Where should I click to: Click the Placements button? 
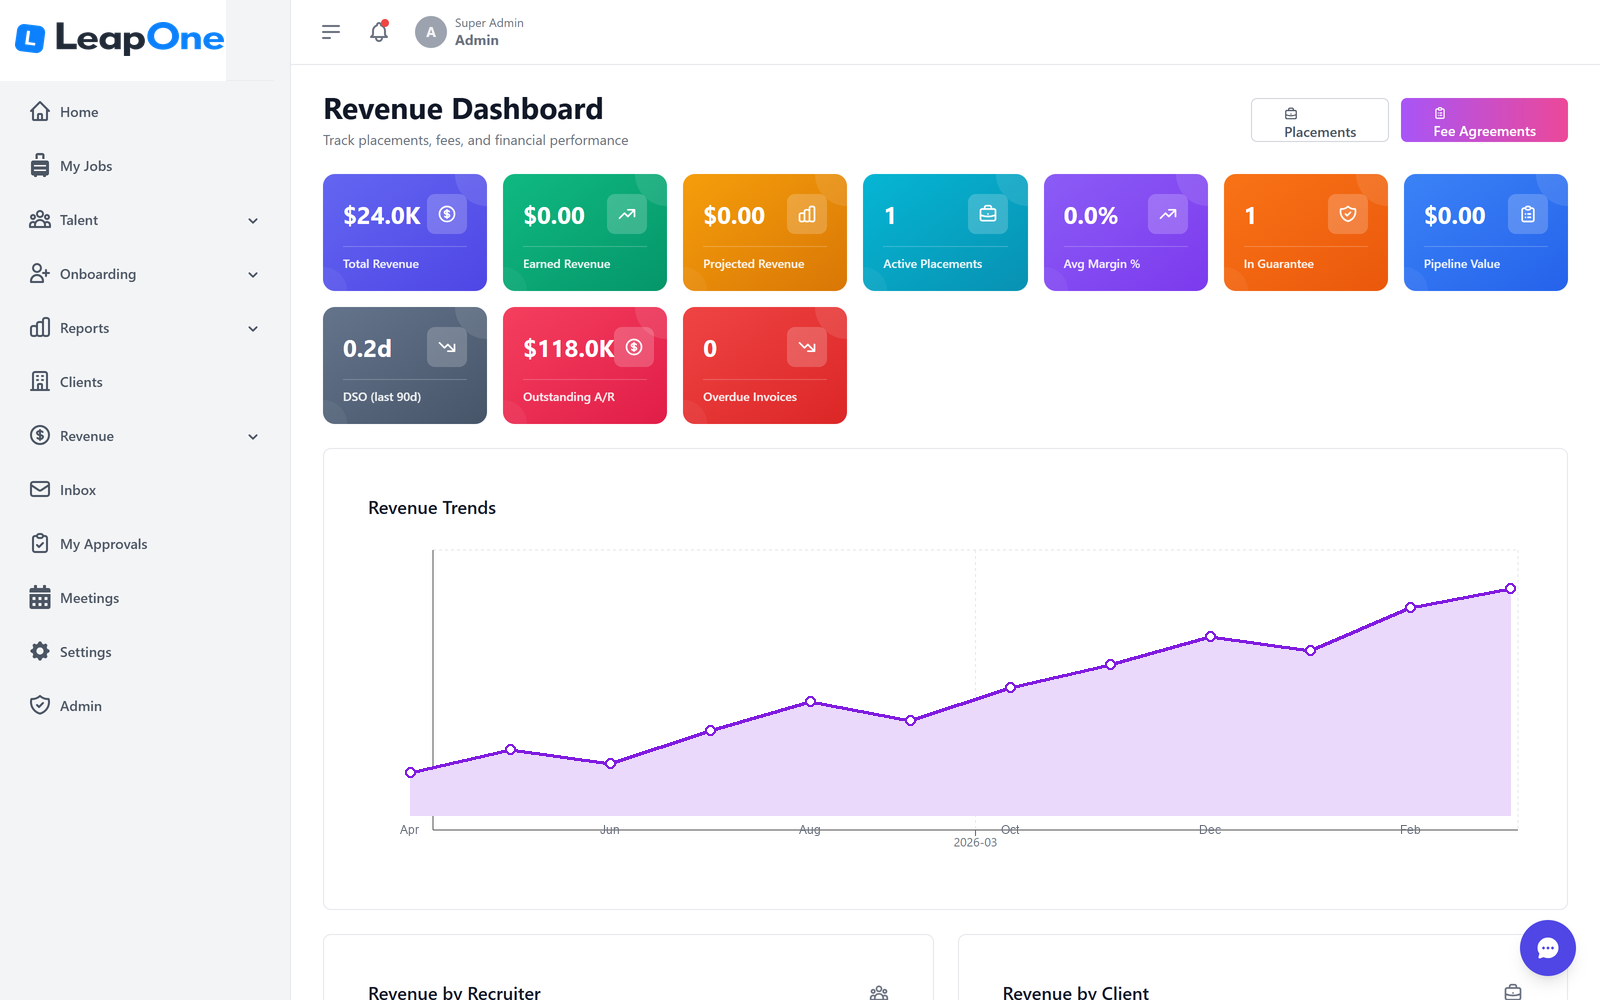pyautogui.click(x=1320, y=120)
